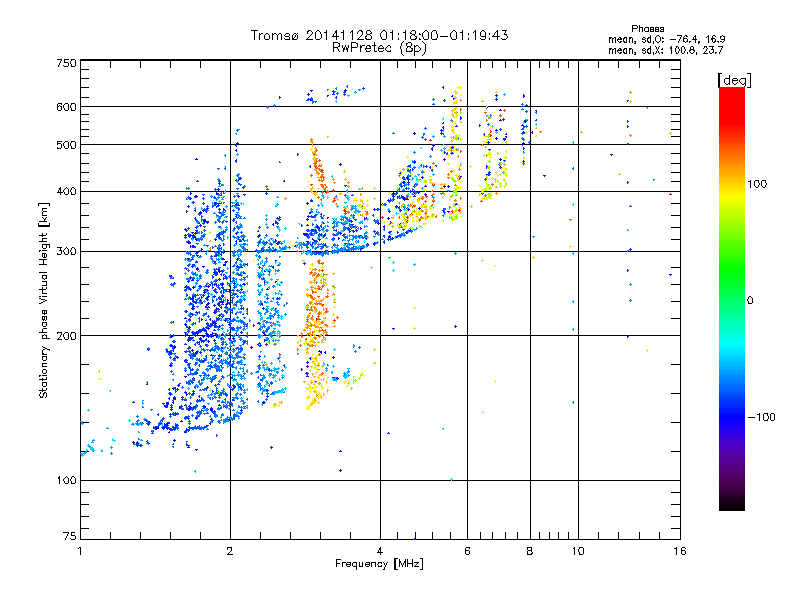Click the y-axis tick label "75"

(x=70, y=536)
